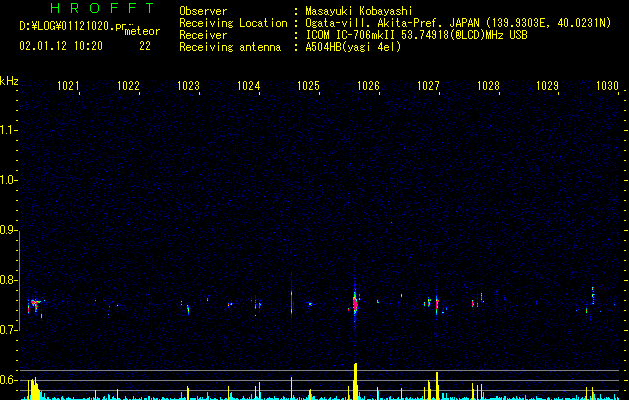Click the Observer field label
Viewport: 629px width, 400px height.
(x=203, y=11)
